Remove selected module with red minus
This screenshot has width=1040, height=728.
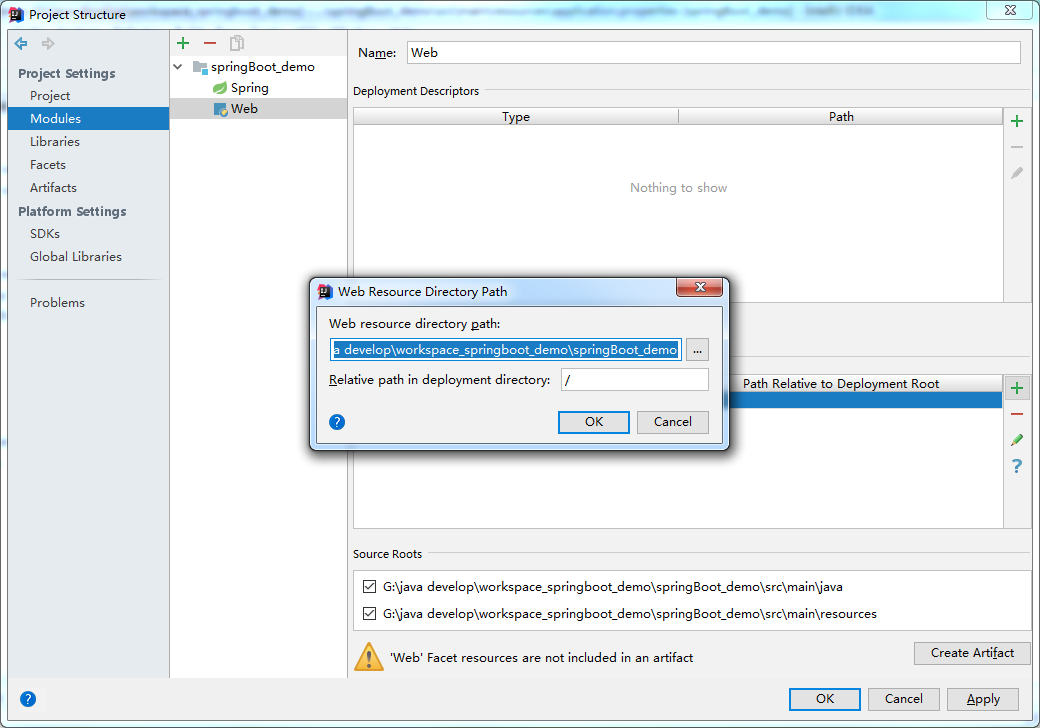[210, 43]
